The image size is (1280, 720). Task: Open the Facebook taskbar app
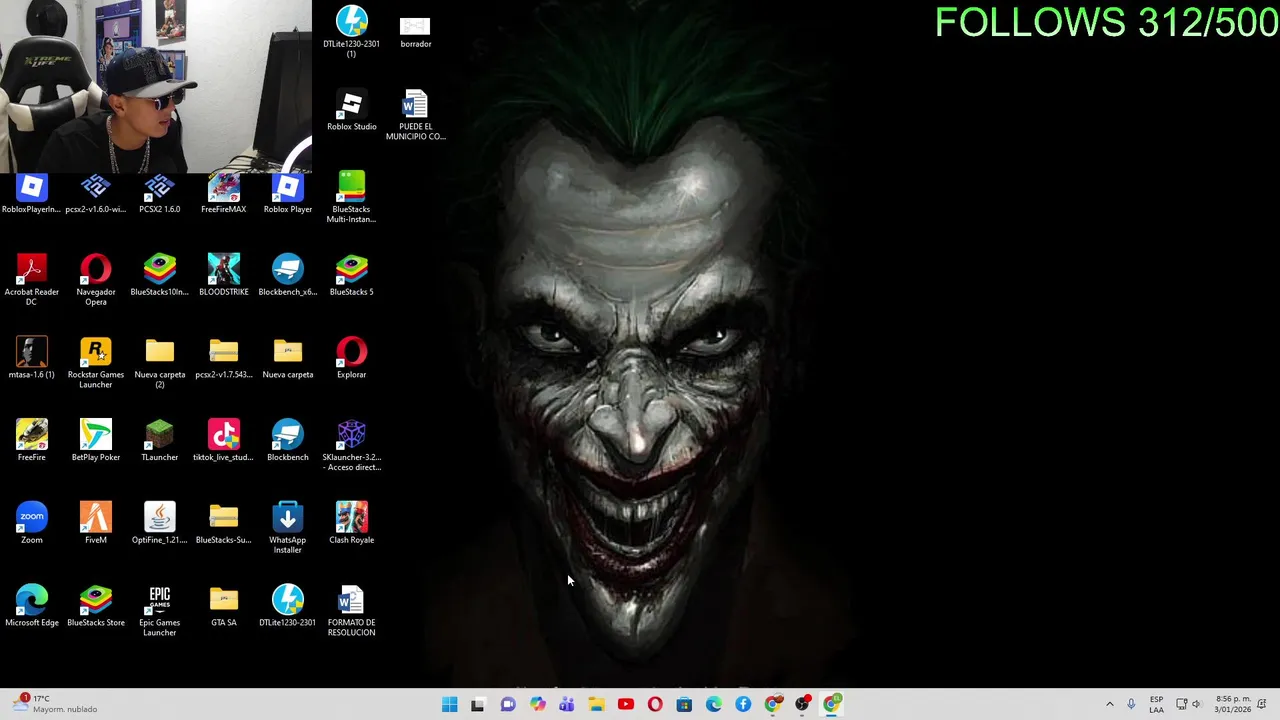(x=743, y=704)
